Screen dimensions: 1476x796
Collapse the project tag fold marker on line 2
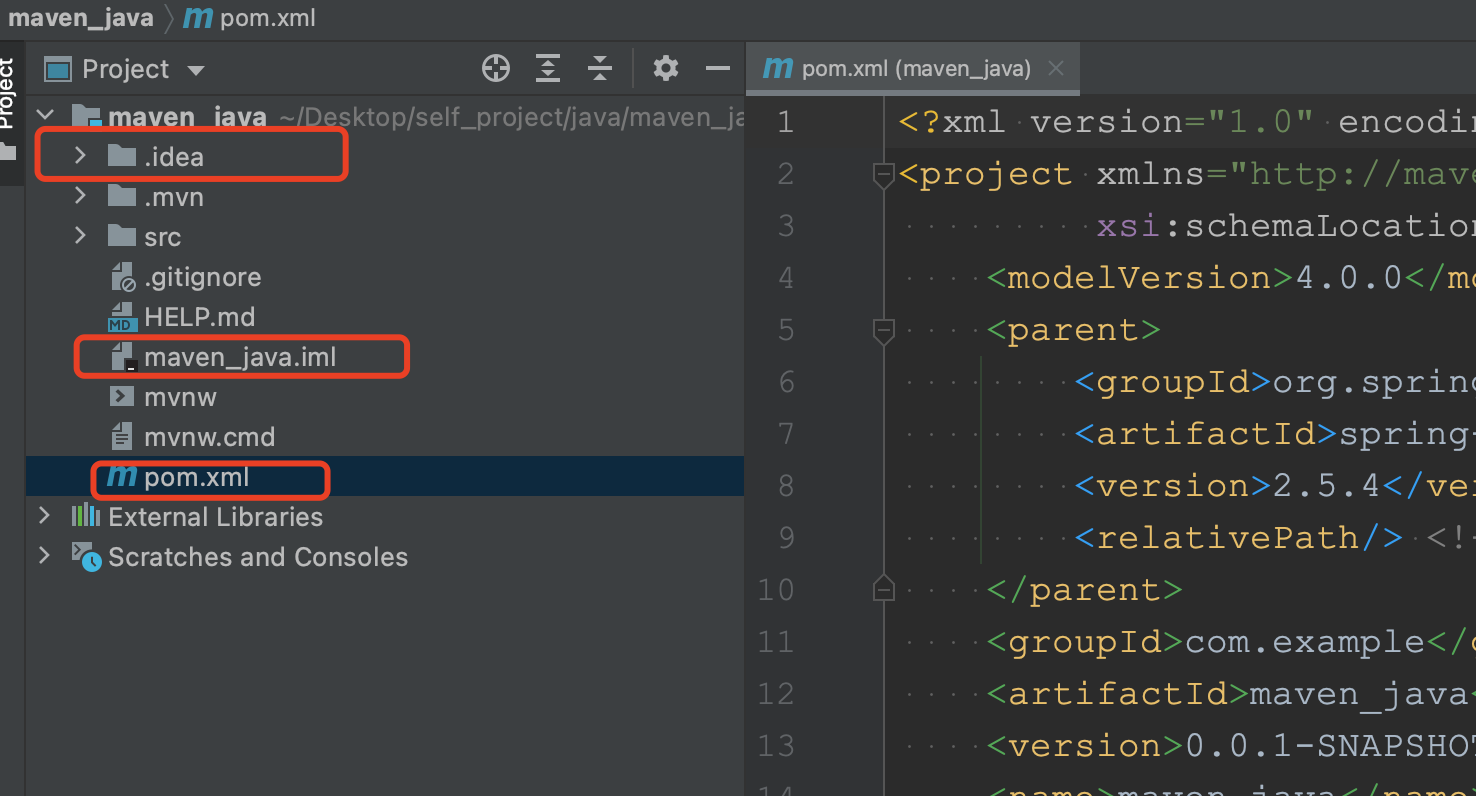click(883, 175)
